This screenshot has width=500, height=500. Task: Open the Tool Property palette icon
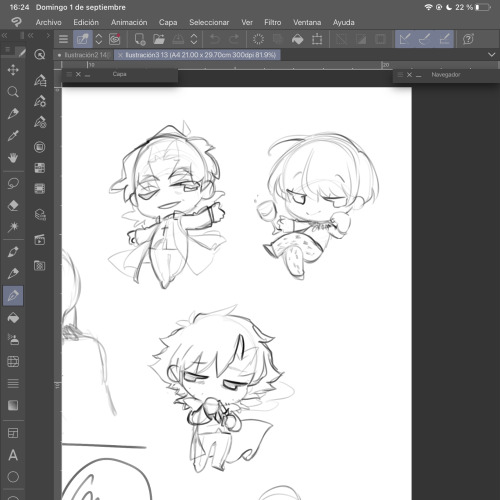pos(40,101)
